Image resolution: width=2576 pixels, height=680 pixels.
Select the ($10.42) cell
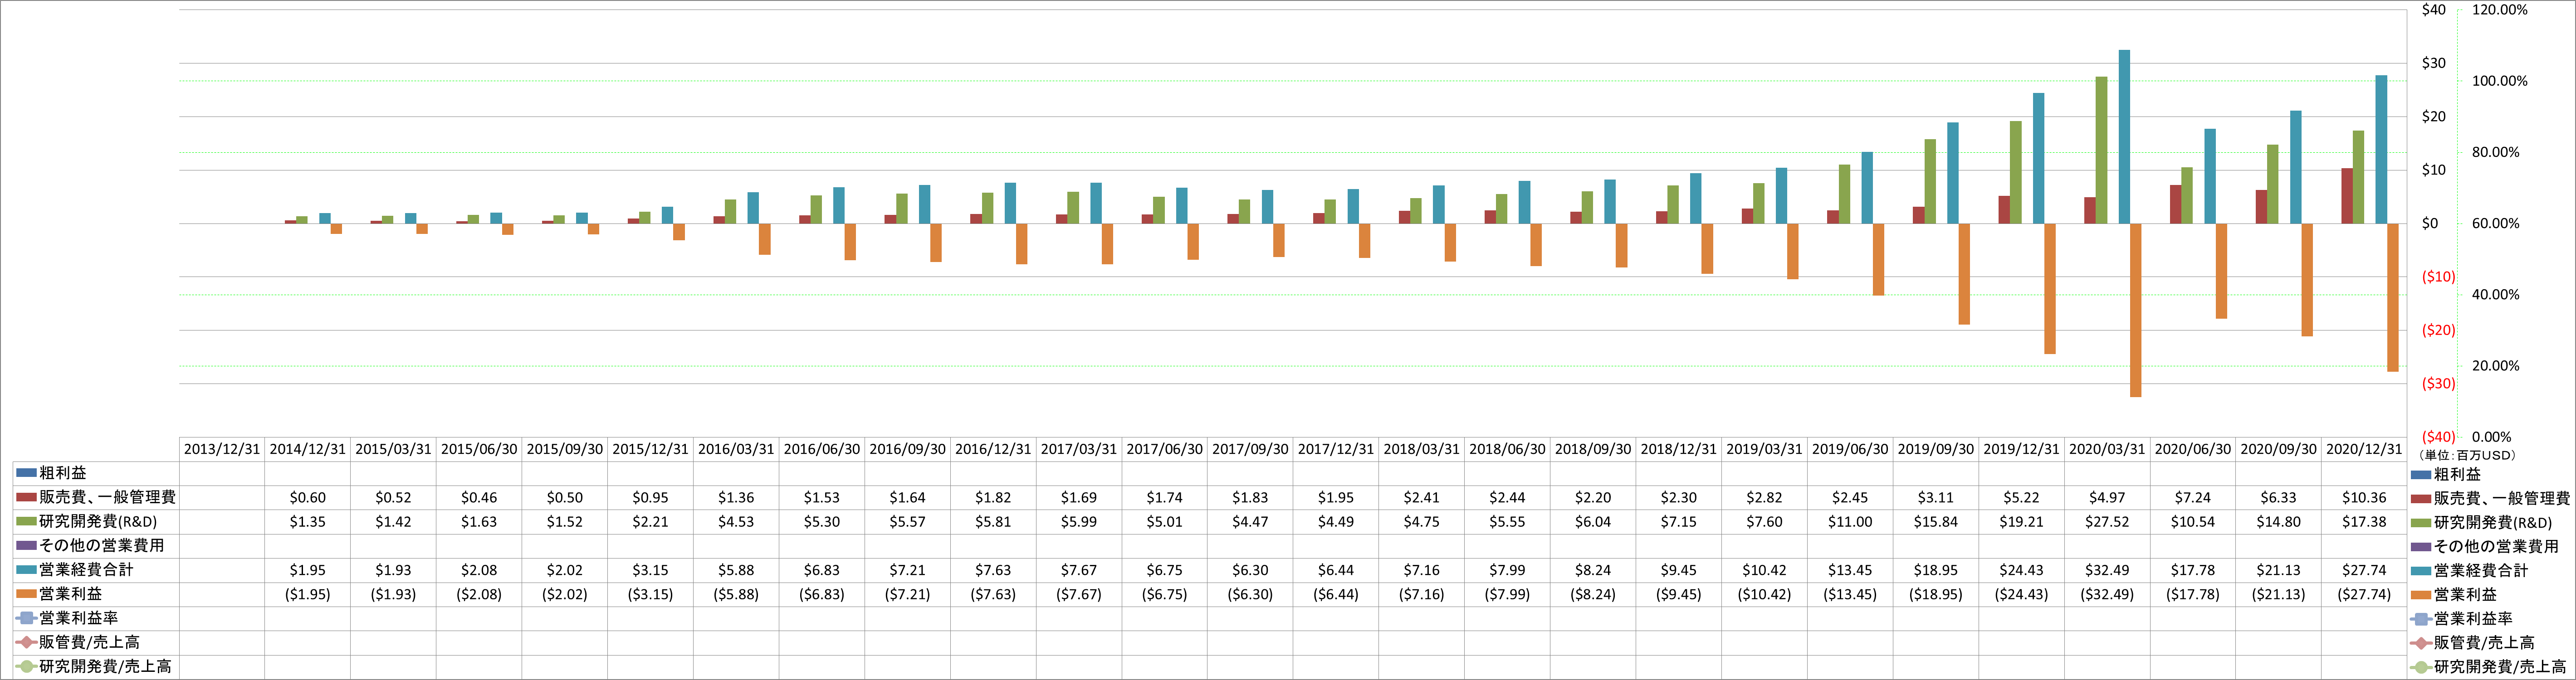[1764, 594]
